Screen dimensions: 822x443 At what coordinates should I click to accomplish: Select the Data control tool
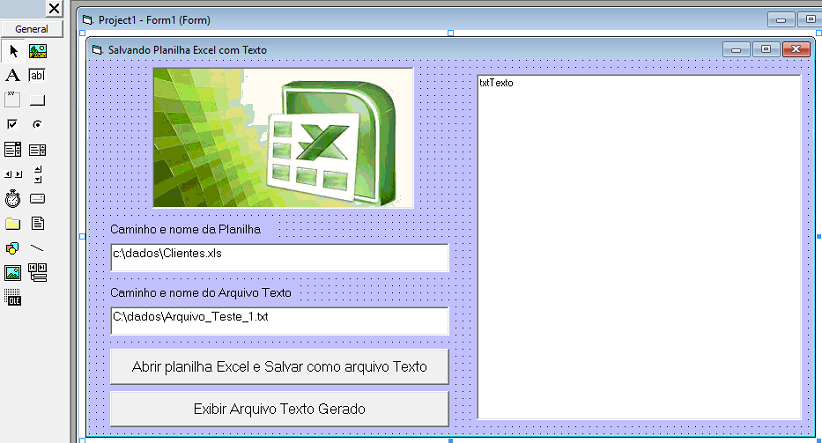point(37,273)
